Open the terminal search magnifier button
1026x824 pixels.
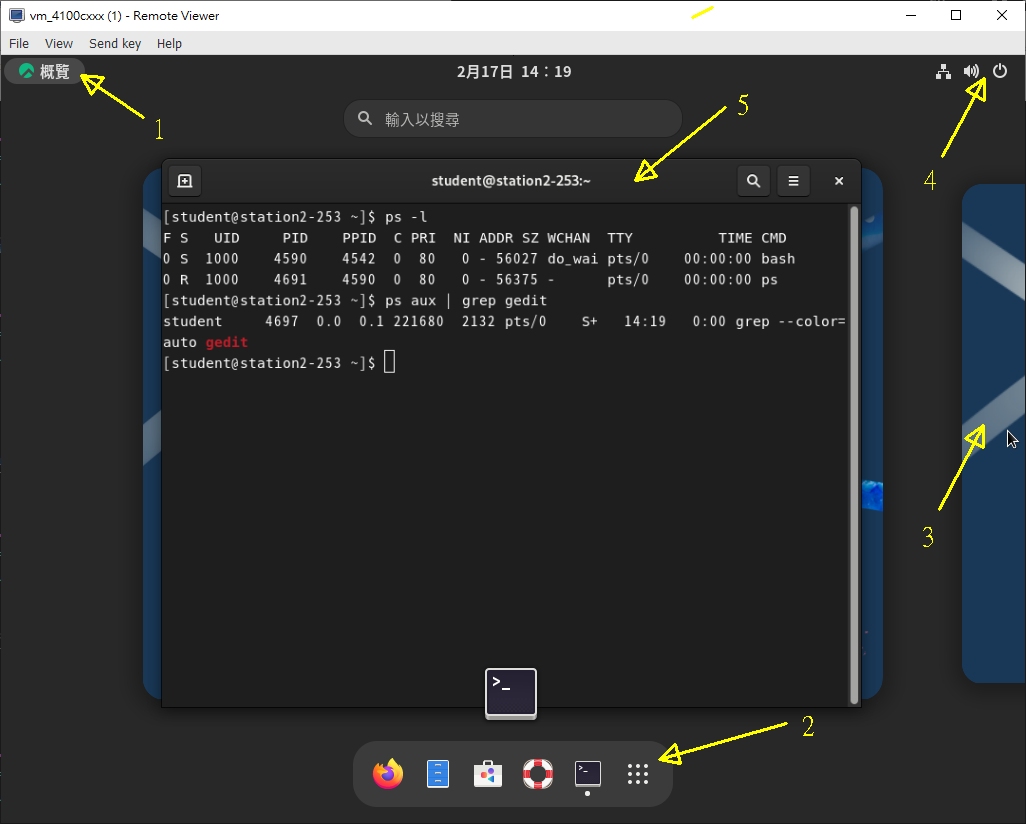754,181
